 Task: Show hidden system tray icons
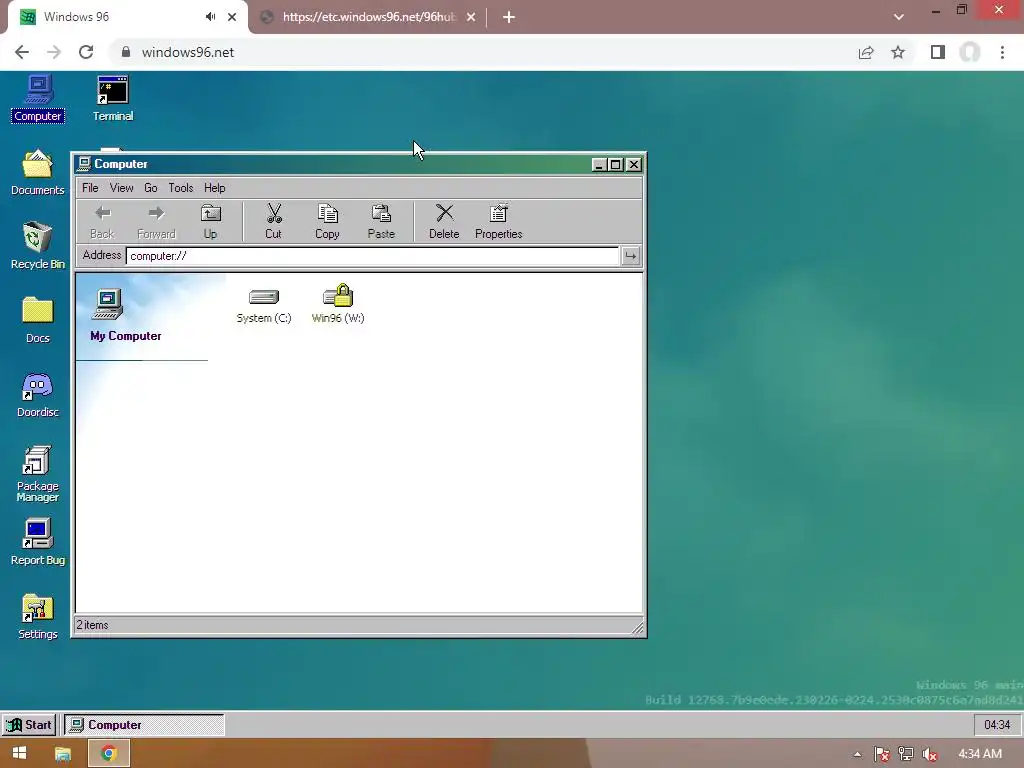tap(857, 754)
